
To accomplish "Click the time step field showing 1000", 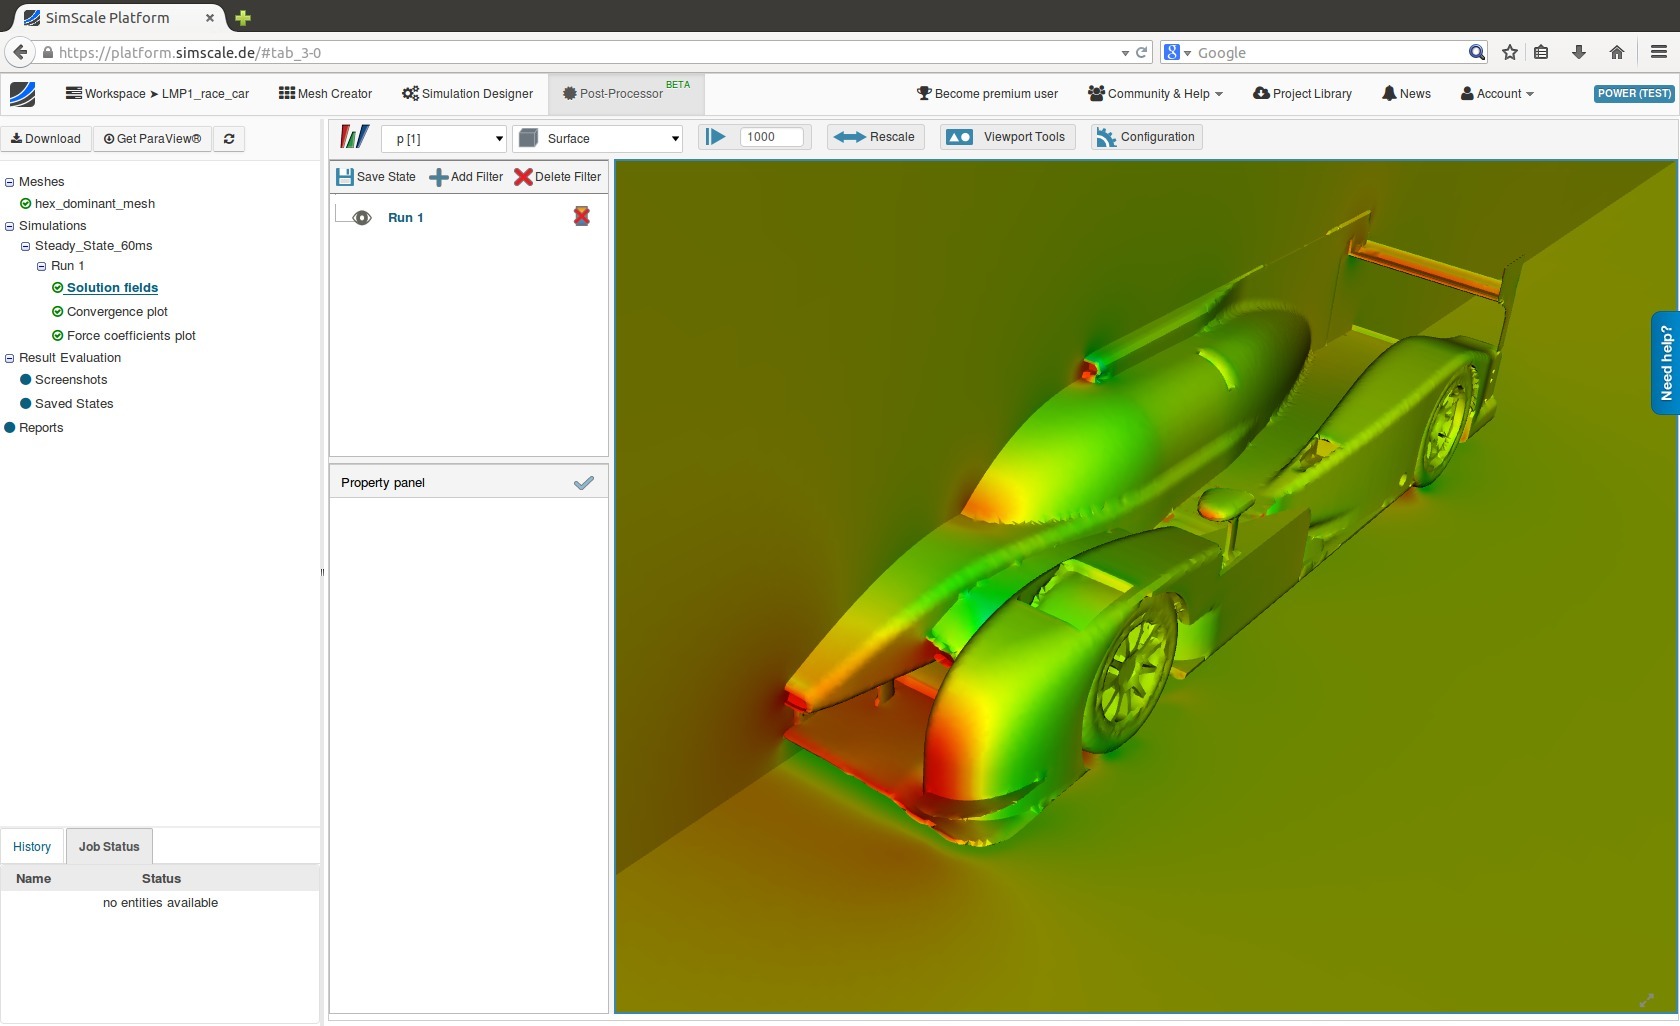I will 771,137.
